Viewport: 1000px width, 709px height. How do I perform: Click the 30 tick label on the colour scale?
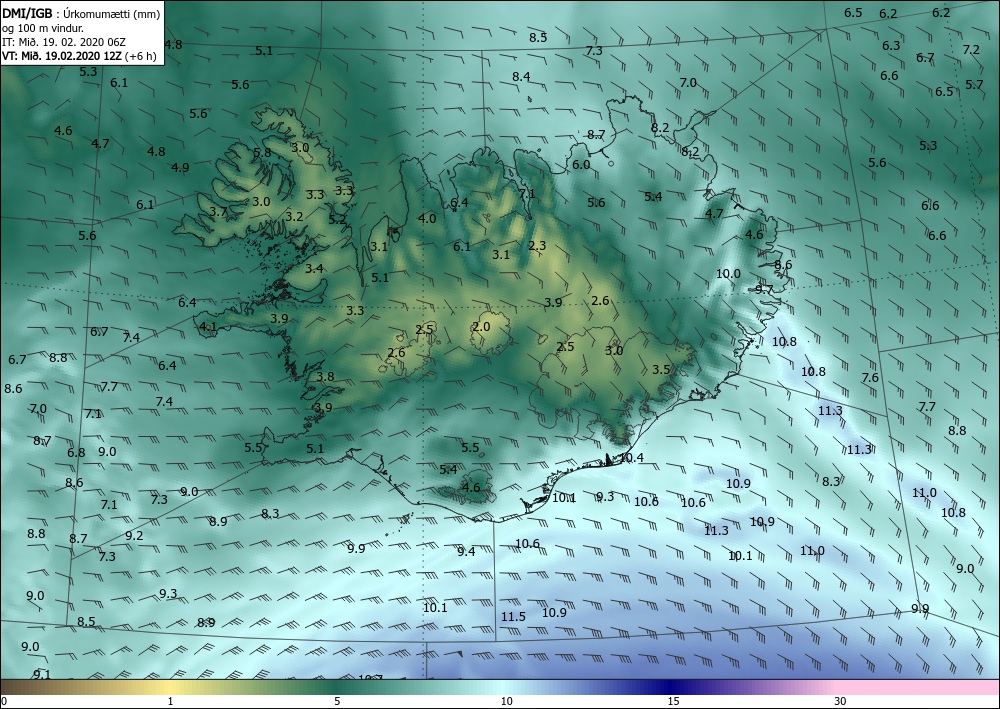coord(840,702)
